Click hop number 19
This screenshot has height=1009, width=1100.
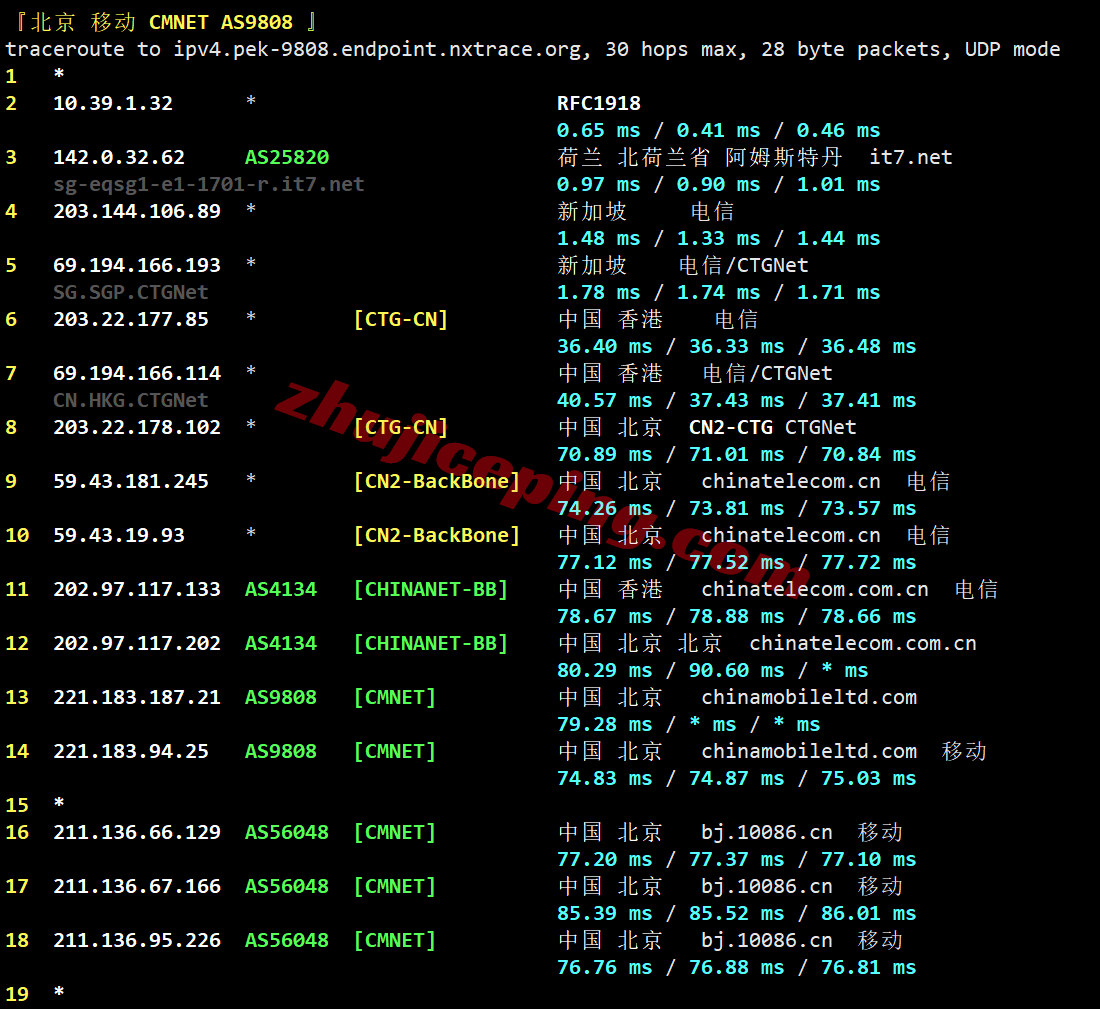click(18, 994)
